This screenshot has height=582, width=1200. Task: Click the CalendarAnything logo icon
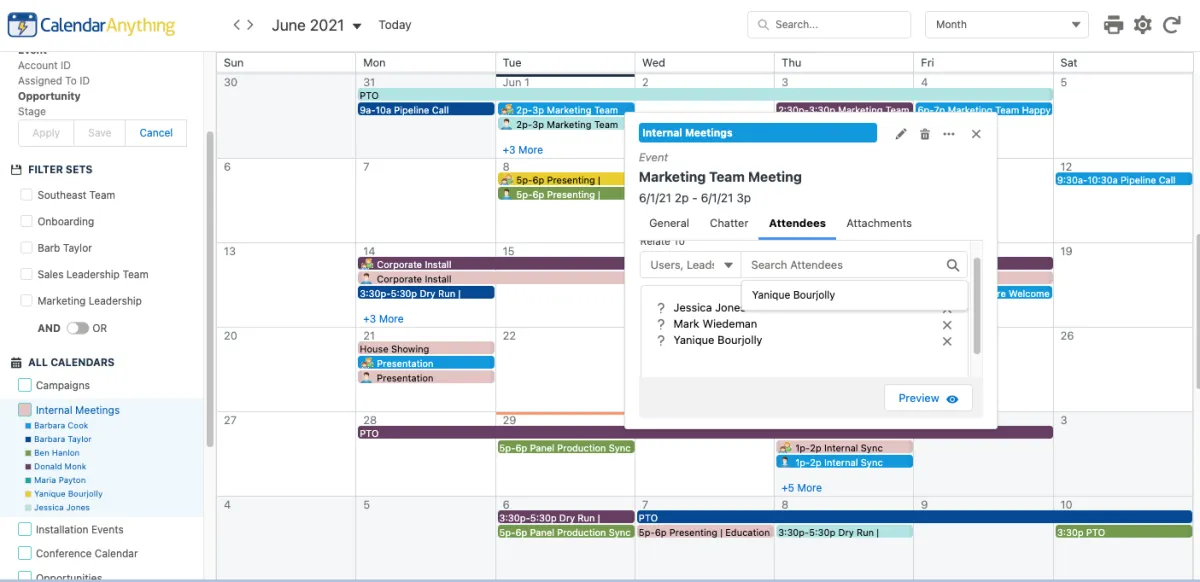22,25
